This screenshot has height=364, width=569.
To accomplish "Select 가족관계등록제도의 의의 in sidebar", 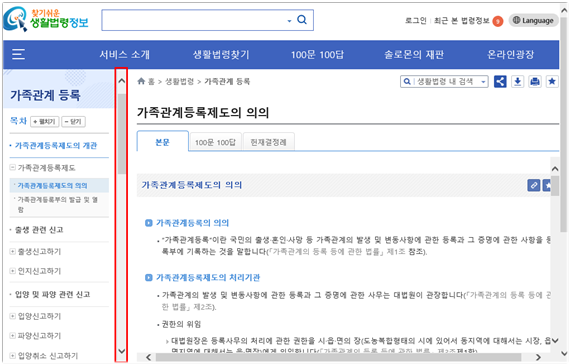I will (53, 185).
